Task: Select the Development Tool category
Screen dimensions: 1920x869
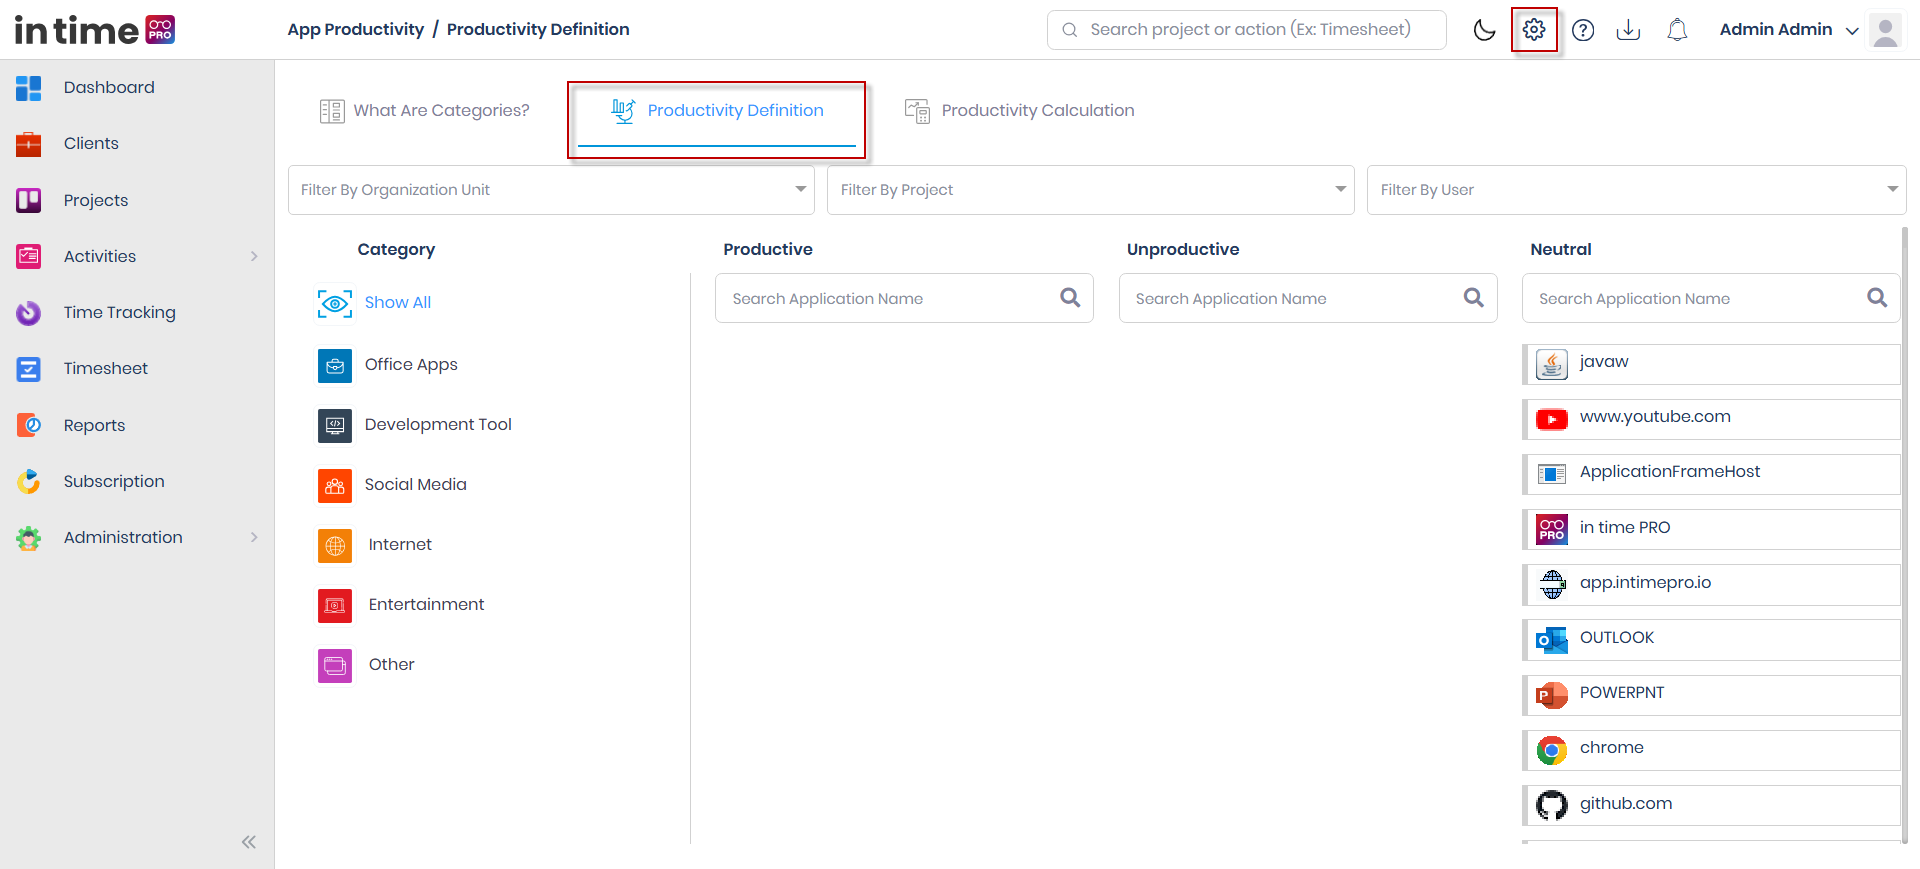Action: pyautogui.click(x=438, y=425)
